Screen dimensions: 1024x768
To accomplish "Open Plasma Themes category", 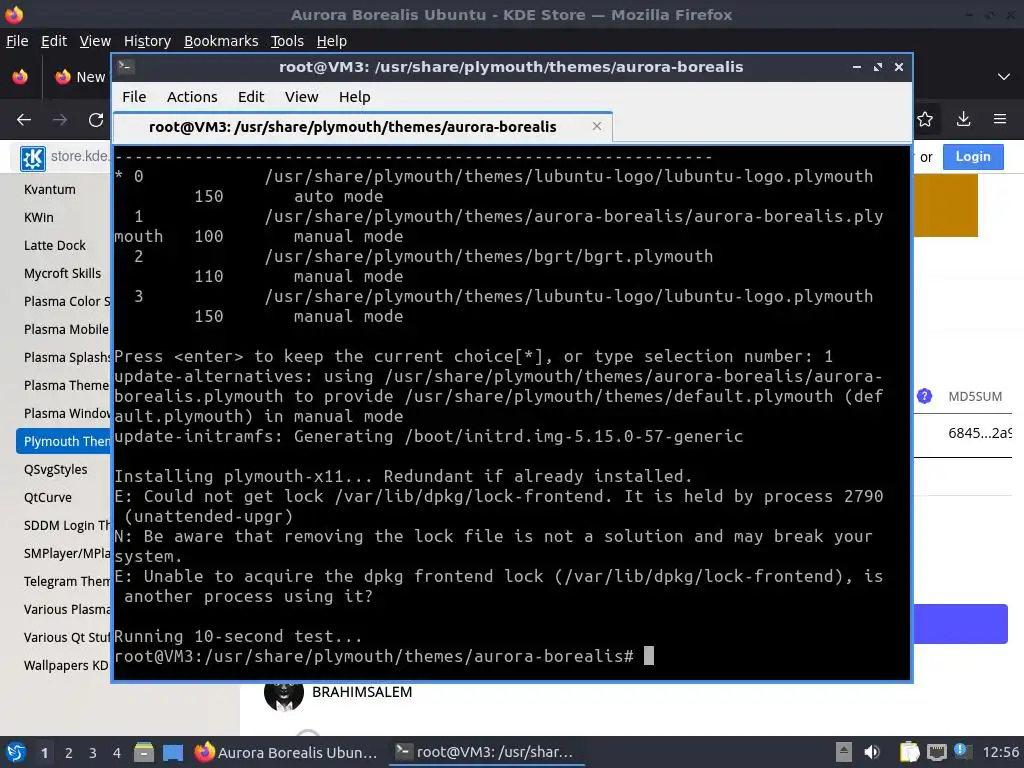I will pos(67,386).
